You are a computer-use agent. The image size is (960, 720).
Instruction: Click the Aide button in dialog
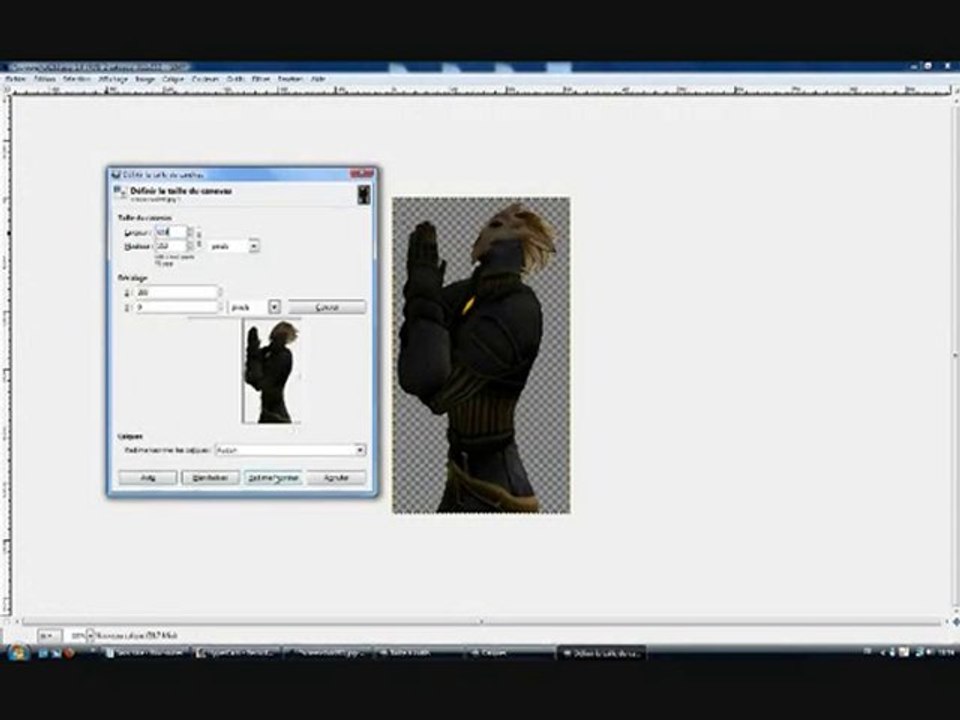coord(148,478)
